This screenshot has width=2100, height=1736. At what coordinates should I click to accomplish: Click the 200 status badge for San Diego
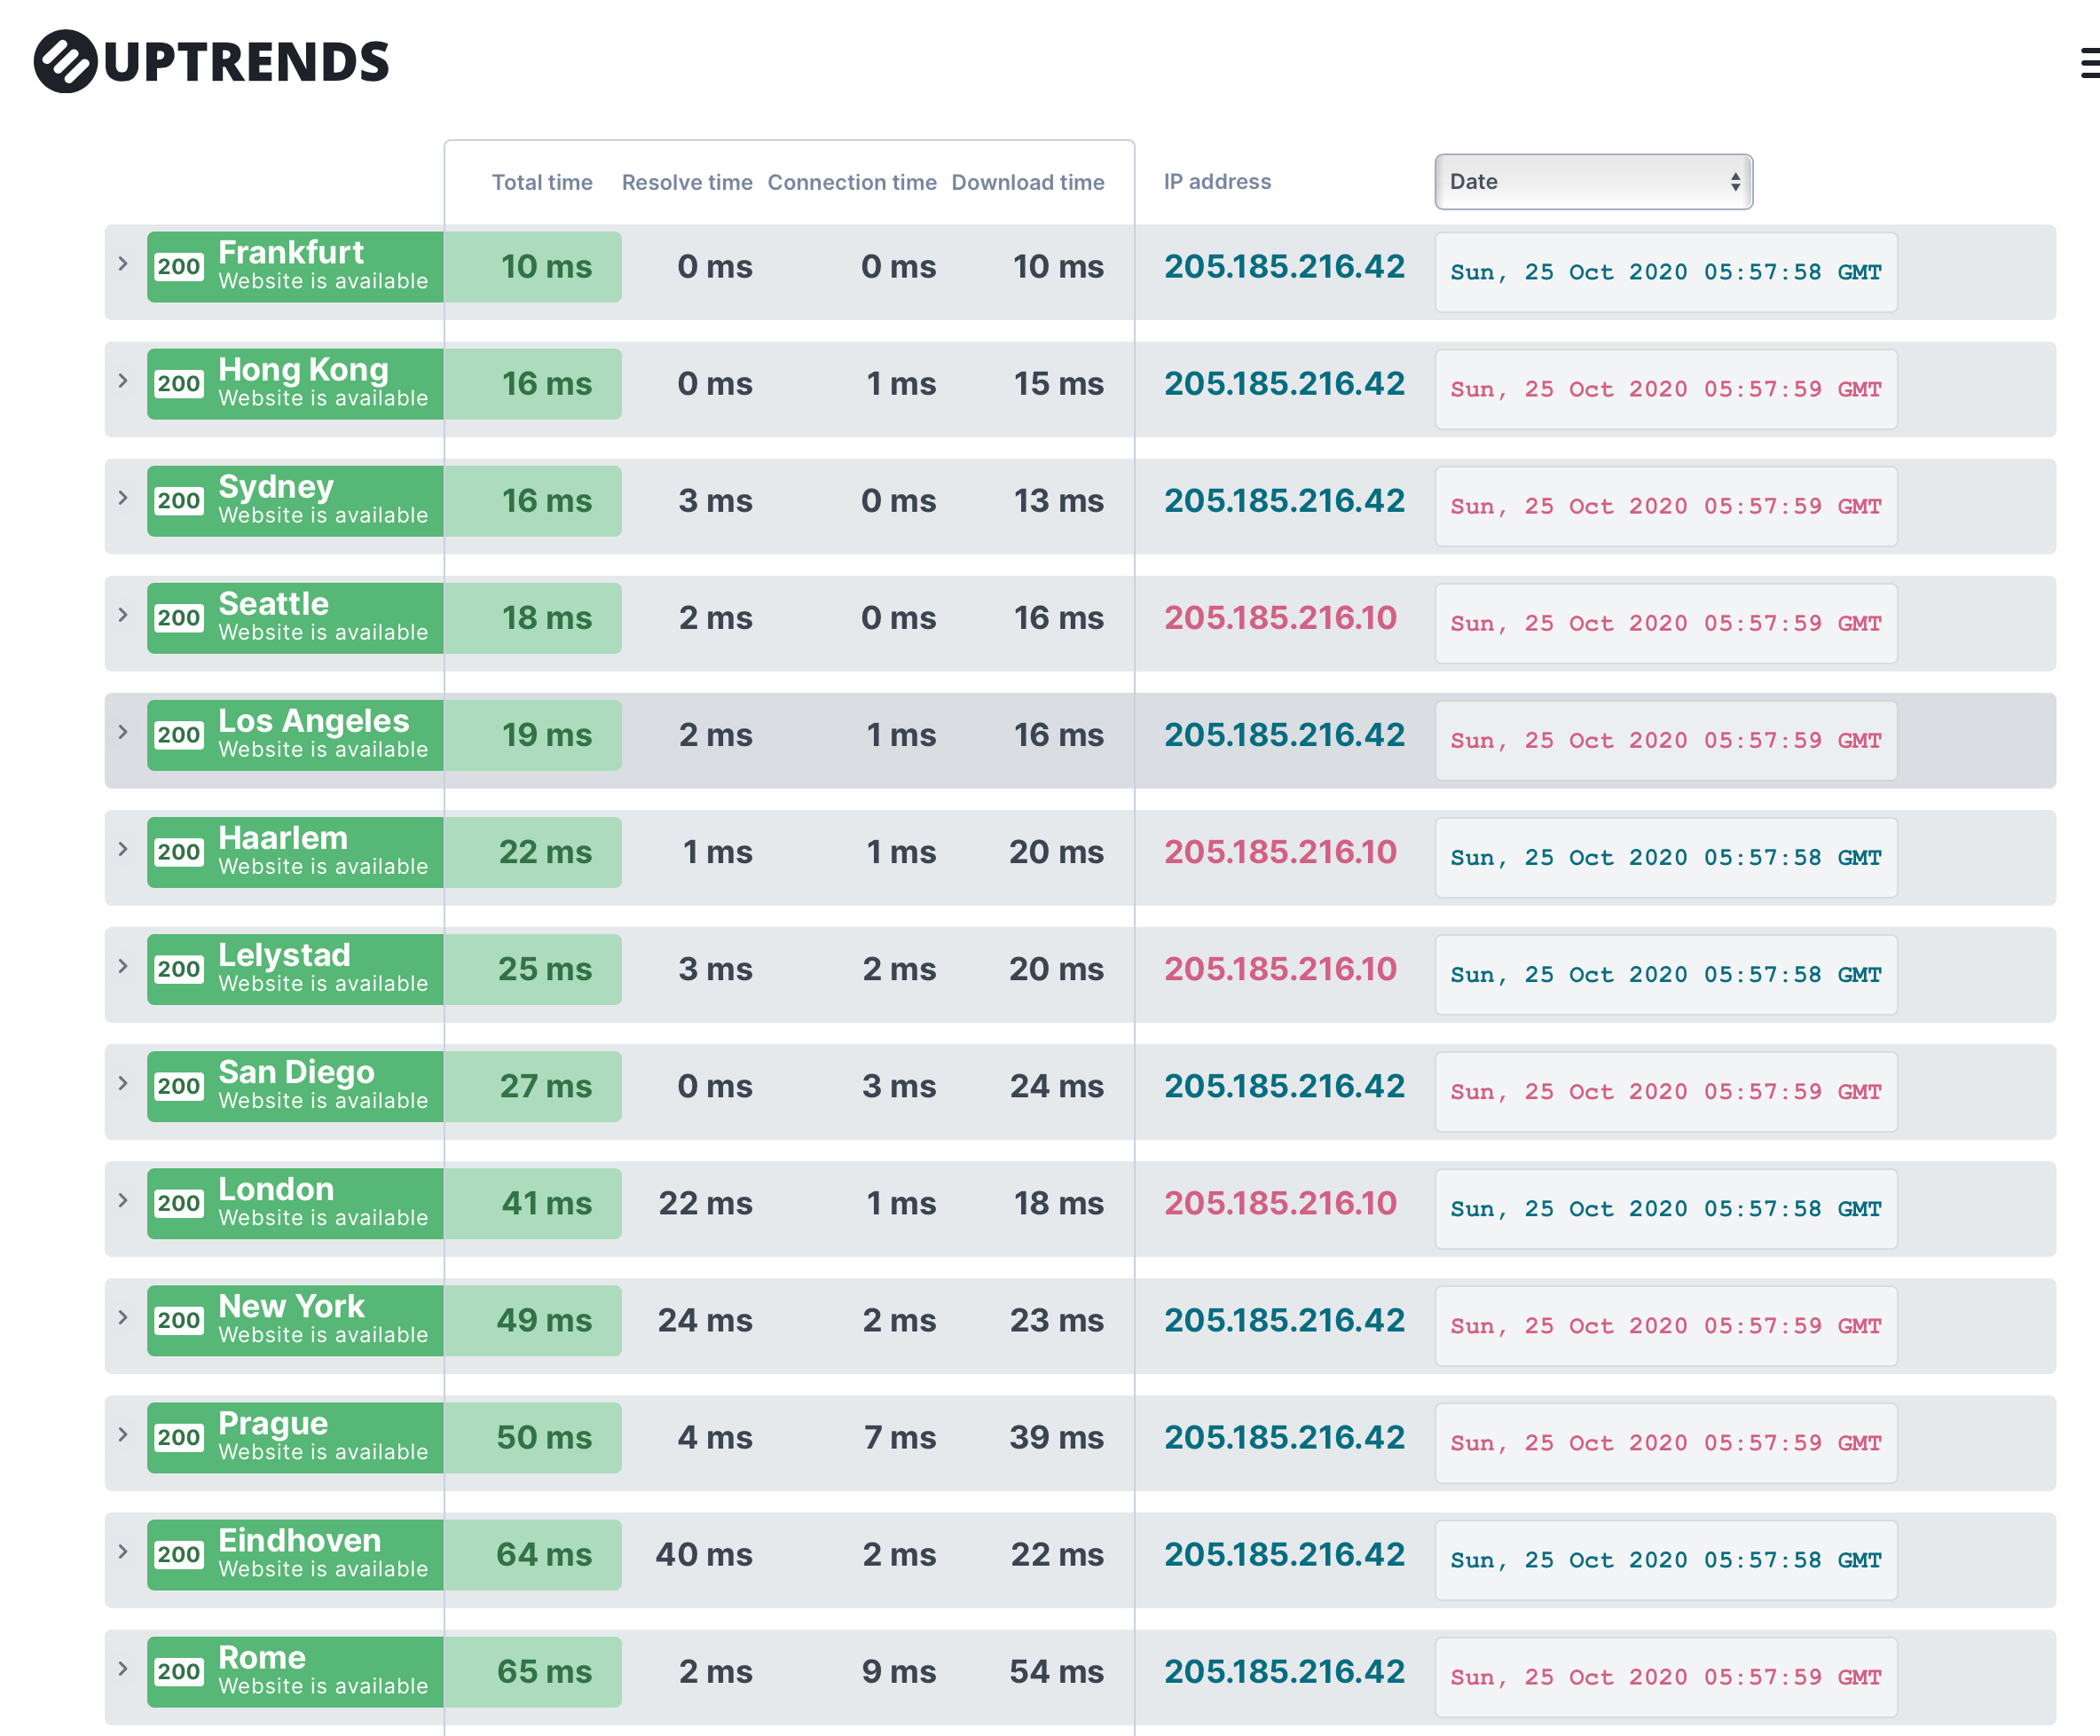coord(179,1086)
